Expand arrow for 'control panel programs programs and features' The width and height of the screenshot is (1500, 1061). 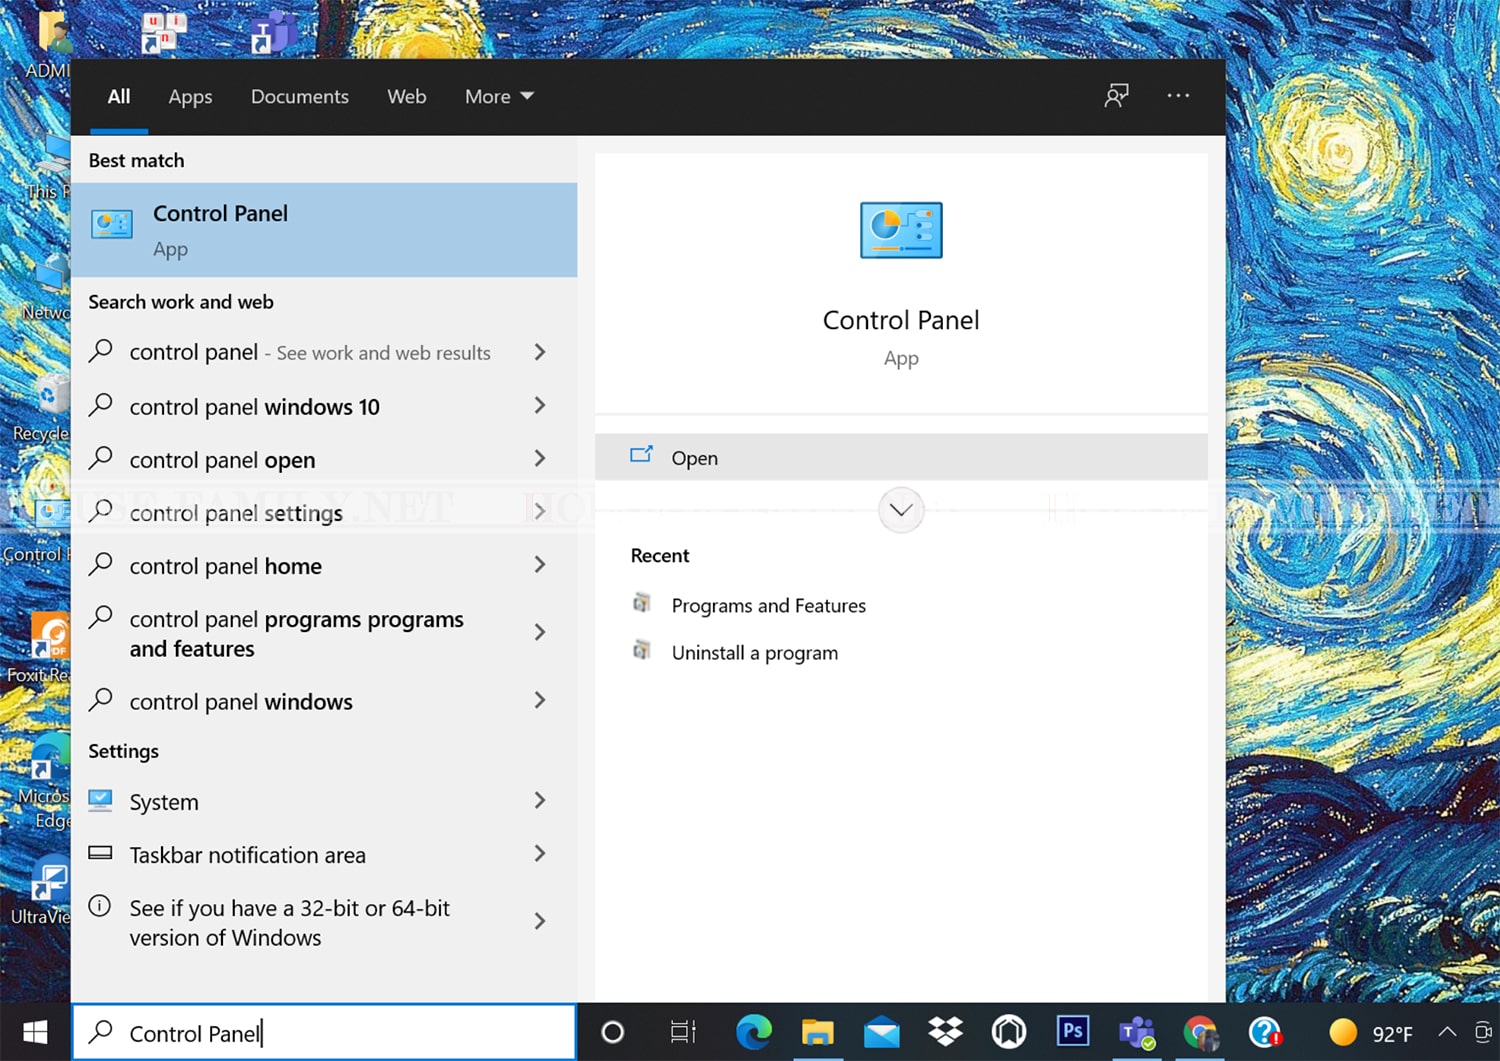tap(540, 632)
